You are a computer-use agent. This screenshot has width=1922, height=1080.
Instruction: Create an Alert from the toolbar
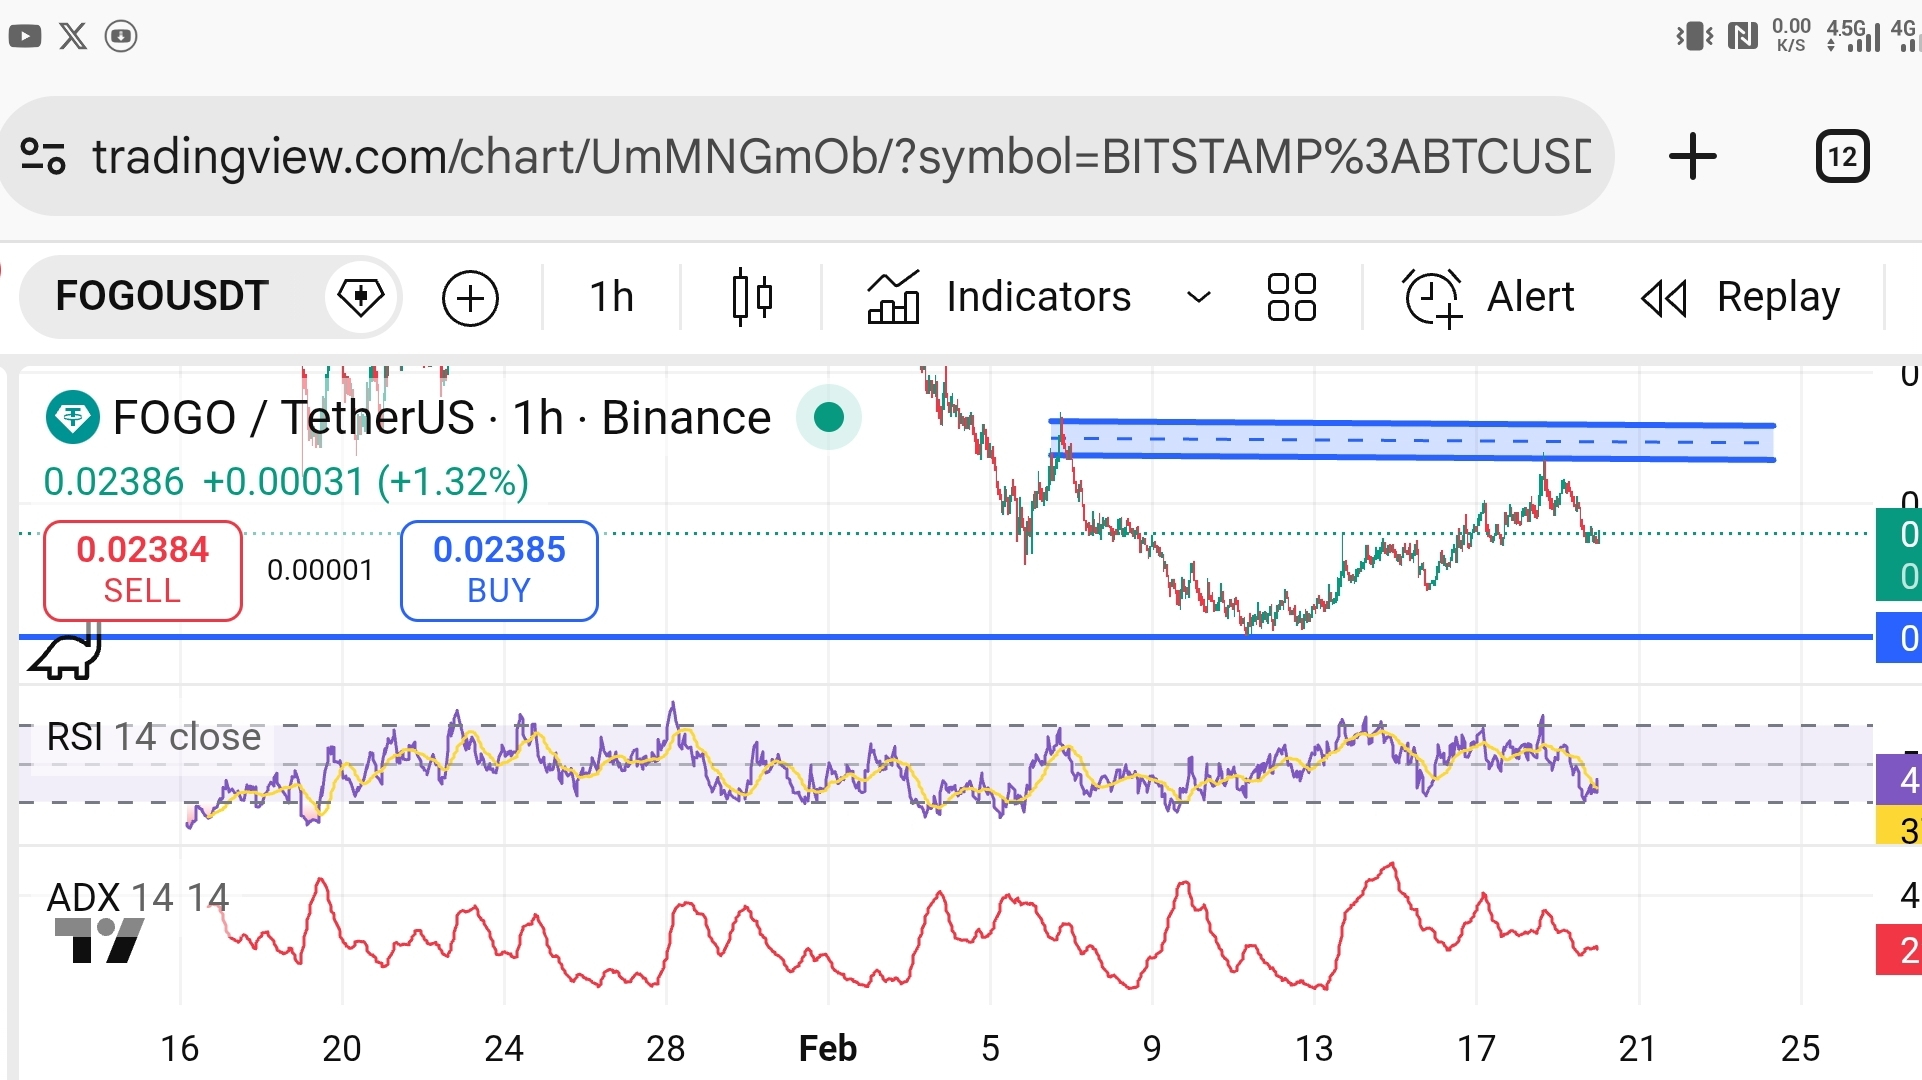1489,298
